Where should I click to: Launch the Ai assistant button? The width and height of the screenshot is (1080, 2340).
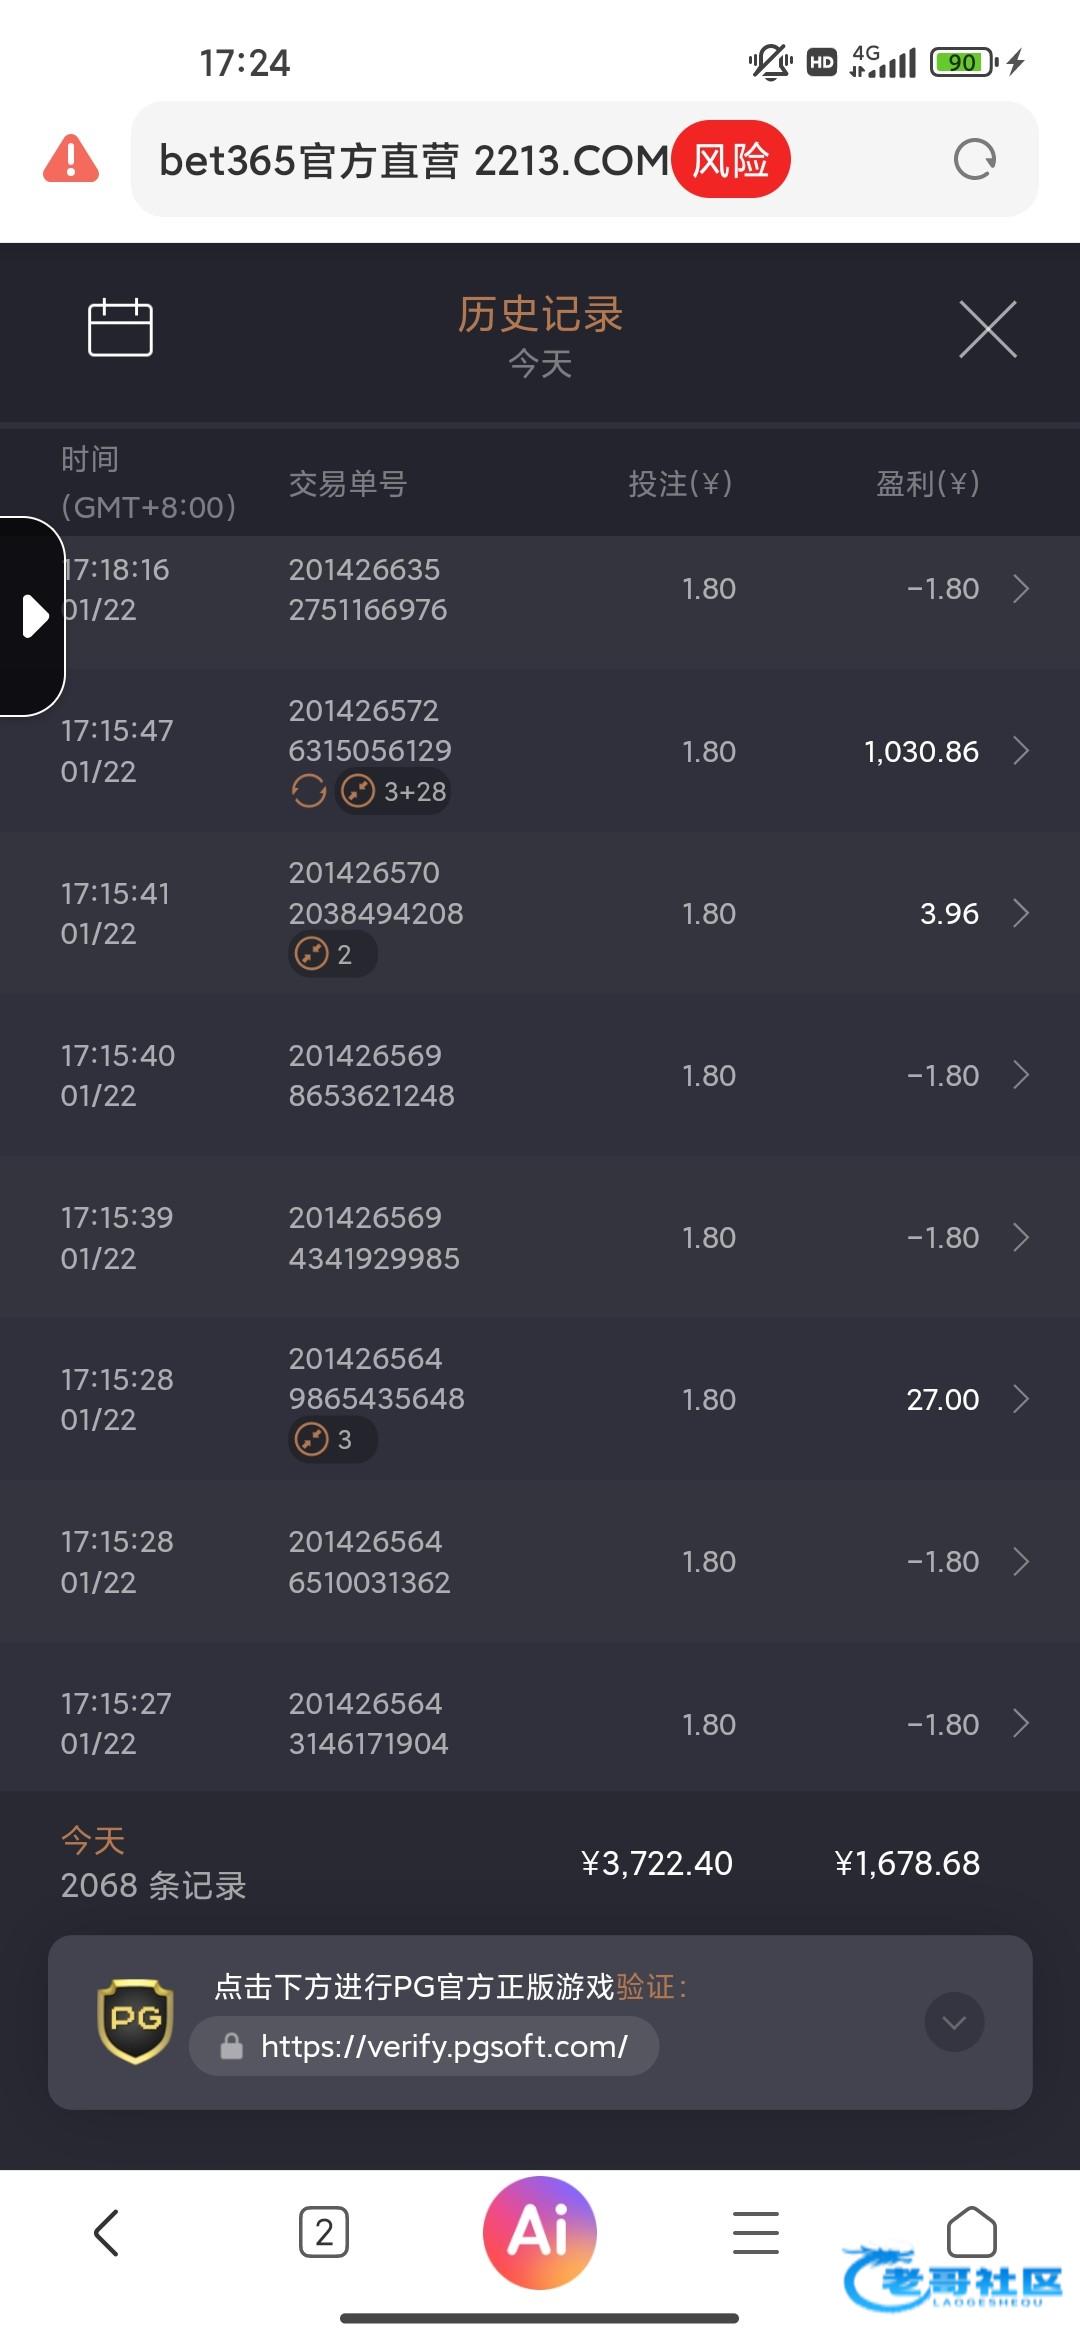[x=540, y=2232]
